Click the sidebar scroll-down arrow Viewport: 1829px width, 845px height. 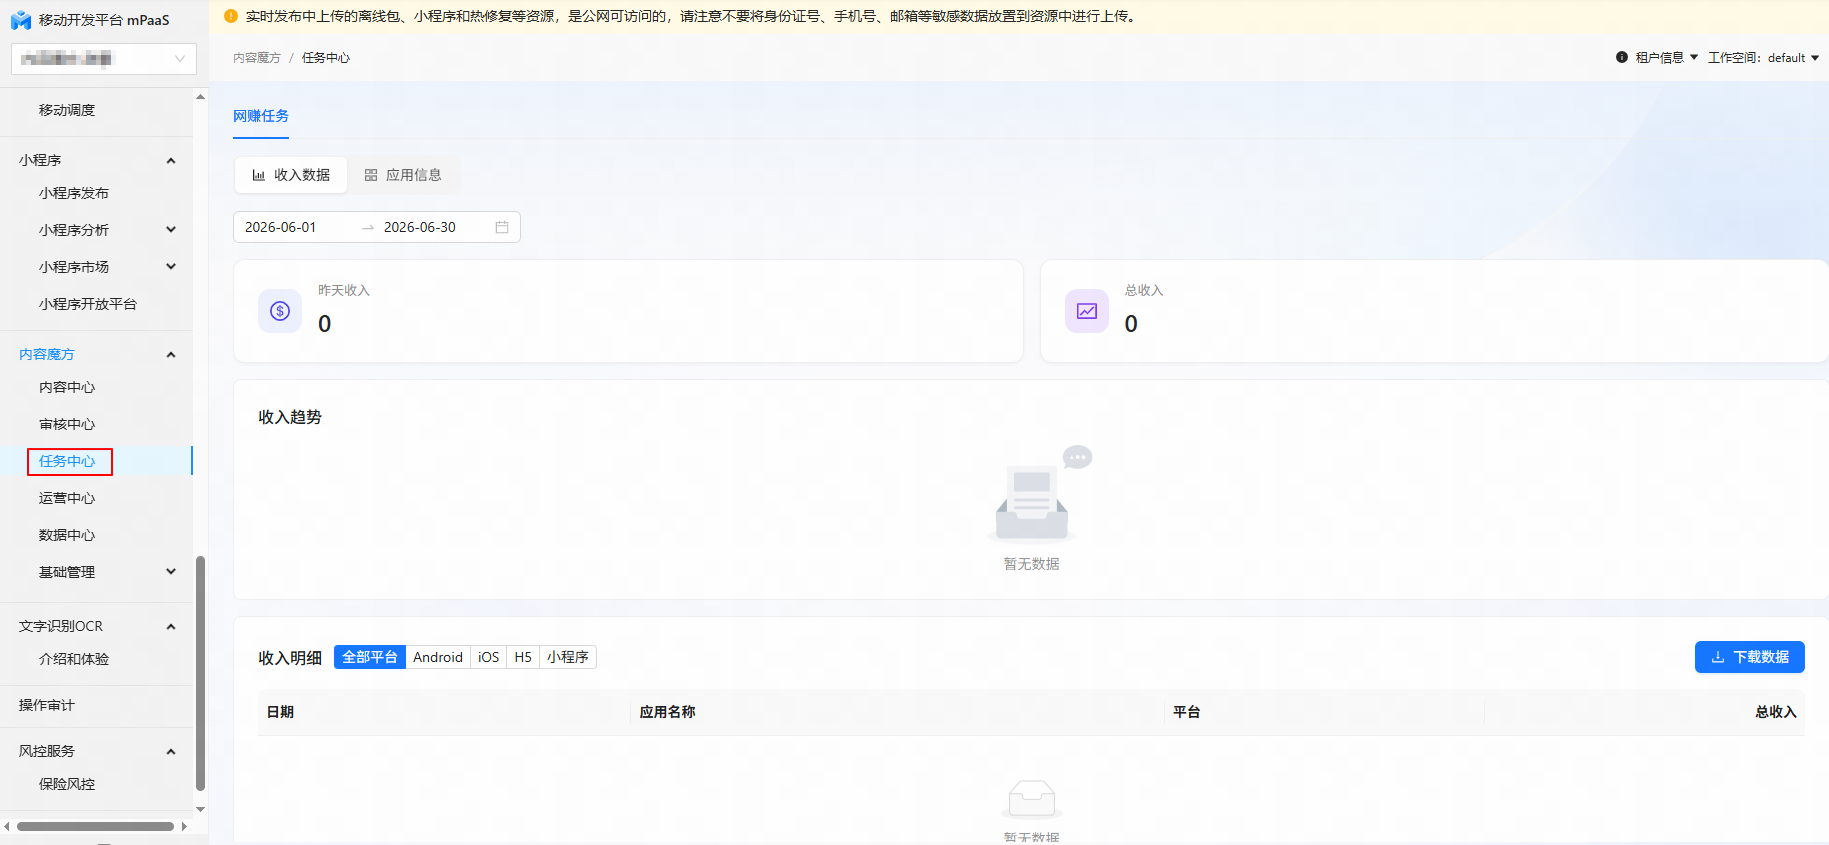[200, 809]
